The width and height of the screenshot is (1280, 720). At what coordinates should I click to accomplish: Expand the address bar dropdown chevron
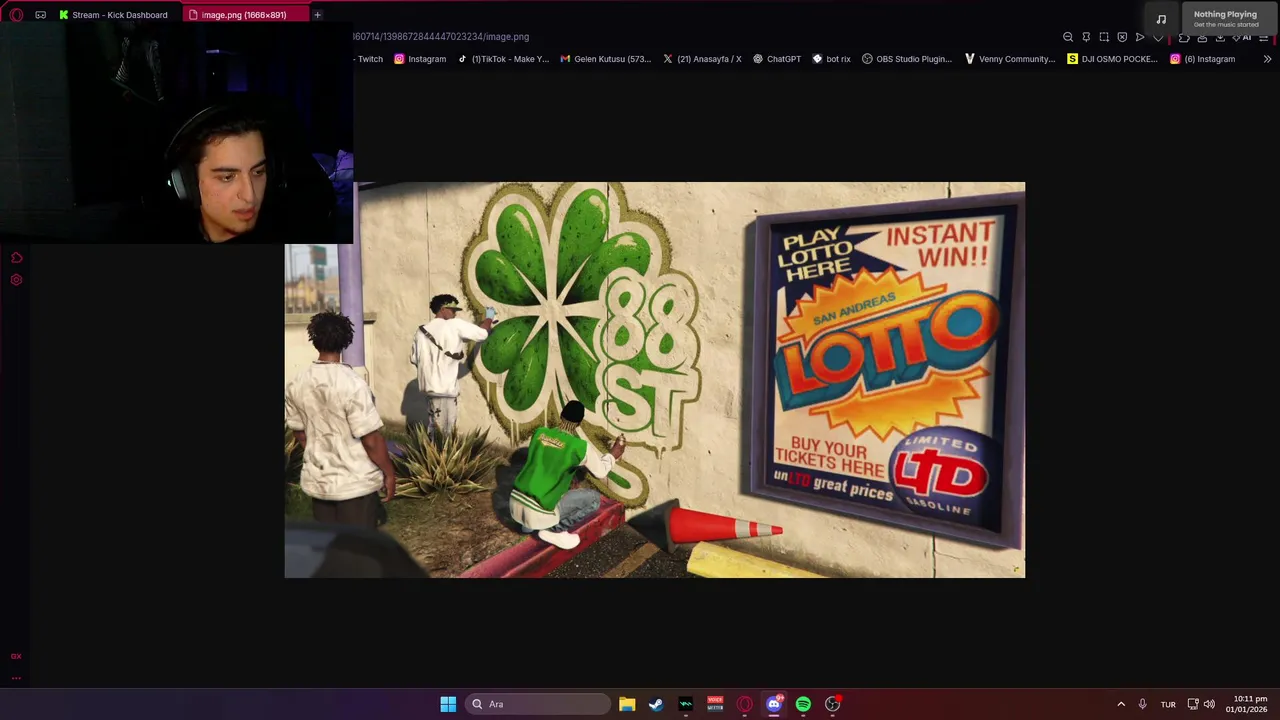tap(1158, 38)
